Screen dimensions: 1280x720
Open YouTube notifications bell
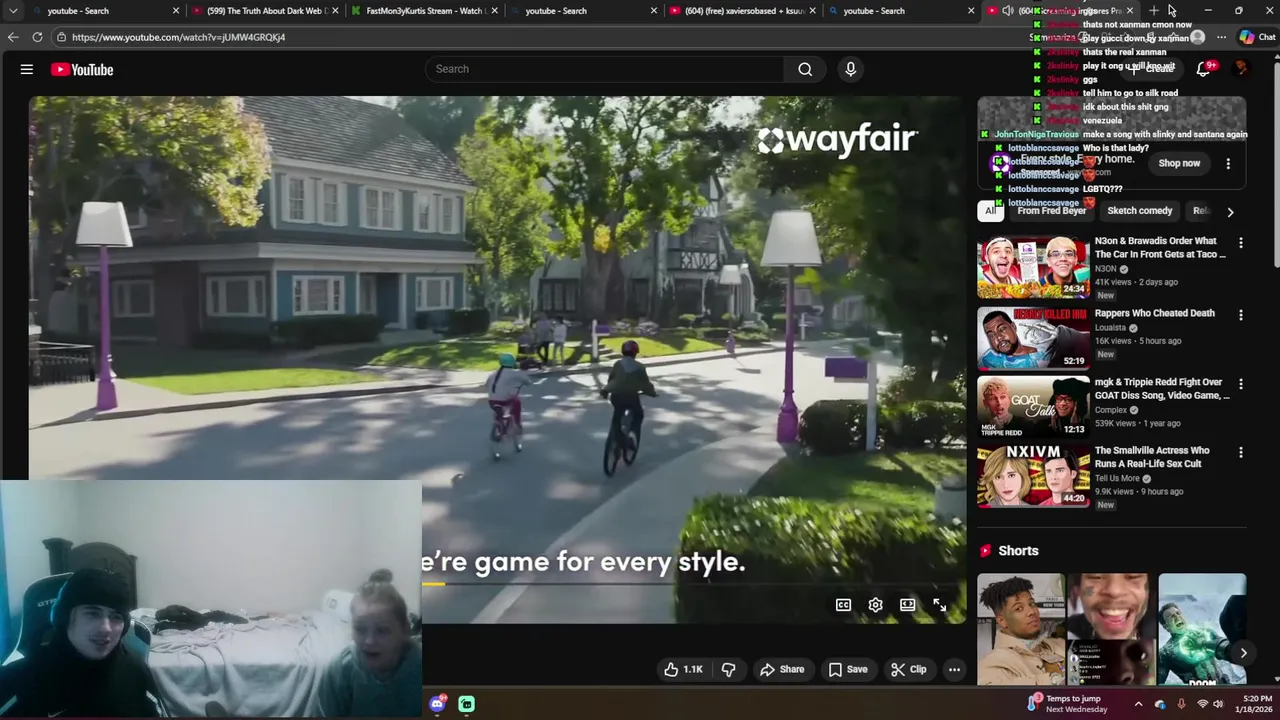tap(1204, 69)
